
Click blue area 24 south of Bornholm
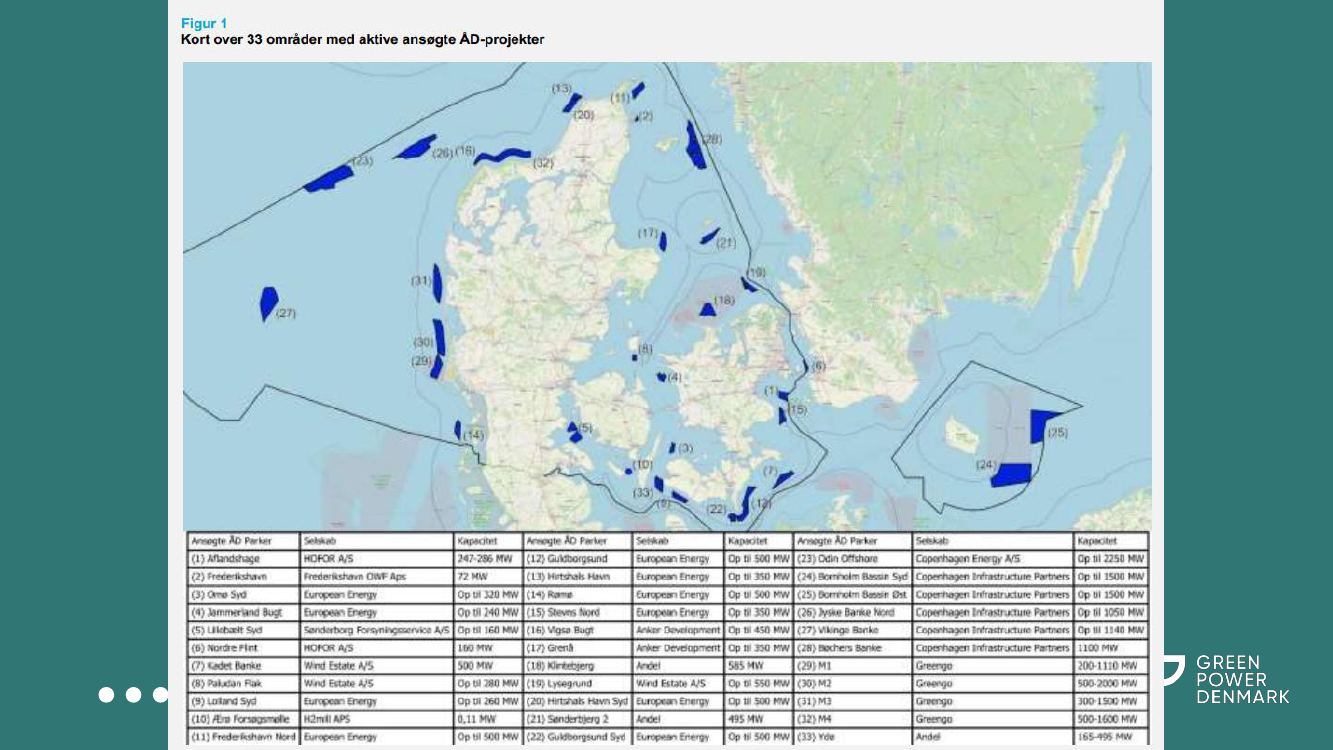point(1012,474)
